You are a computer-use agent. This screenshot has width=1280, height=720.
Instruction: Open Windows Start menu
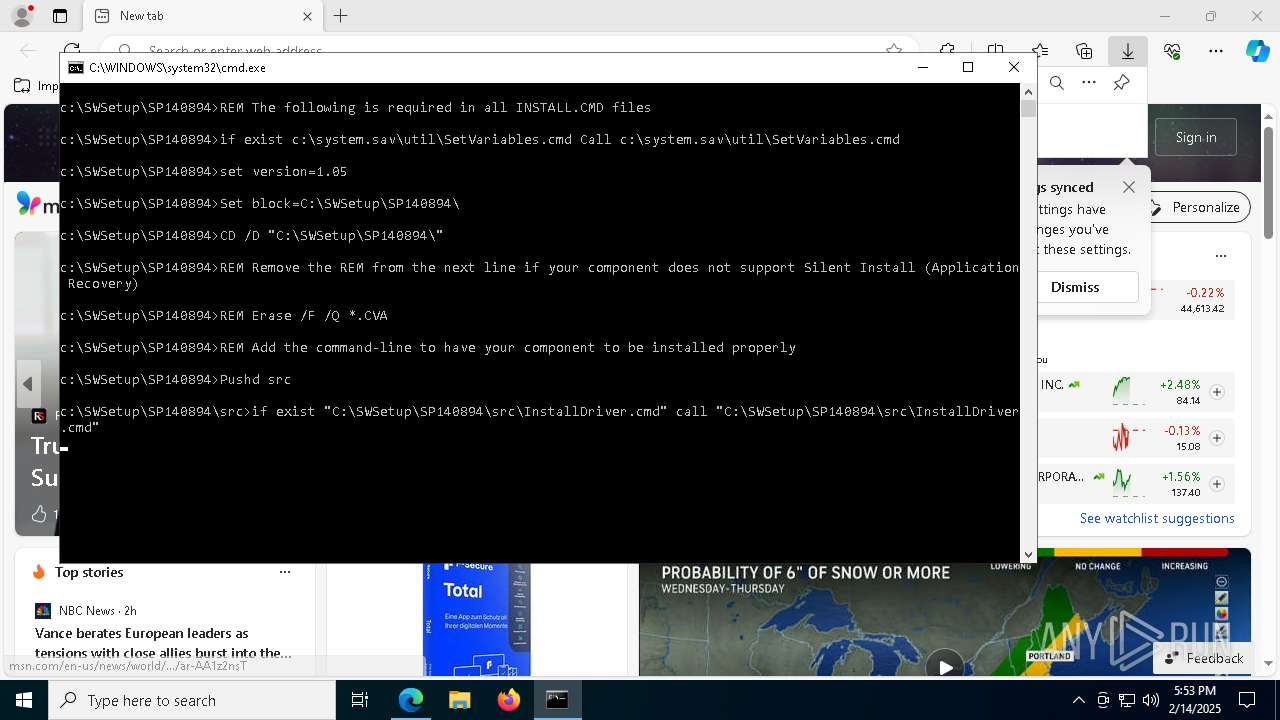[x=24, y=700]
